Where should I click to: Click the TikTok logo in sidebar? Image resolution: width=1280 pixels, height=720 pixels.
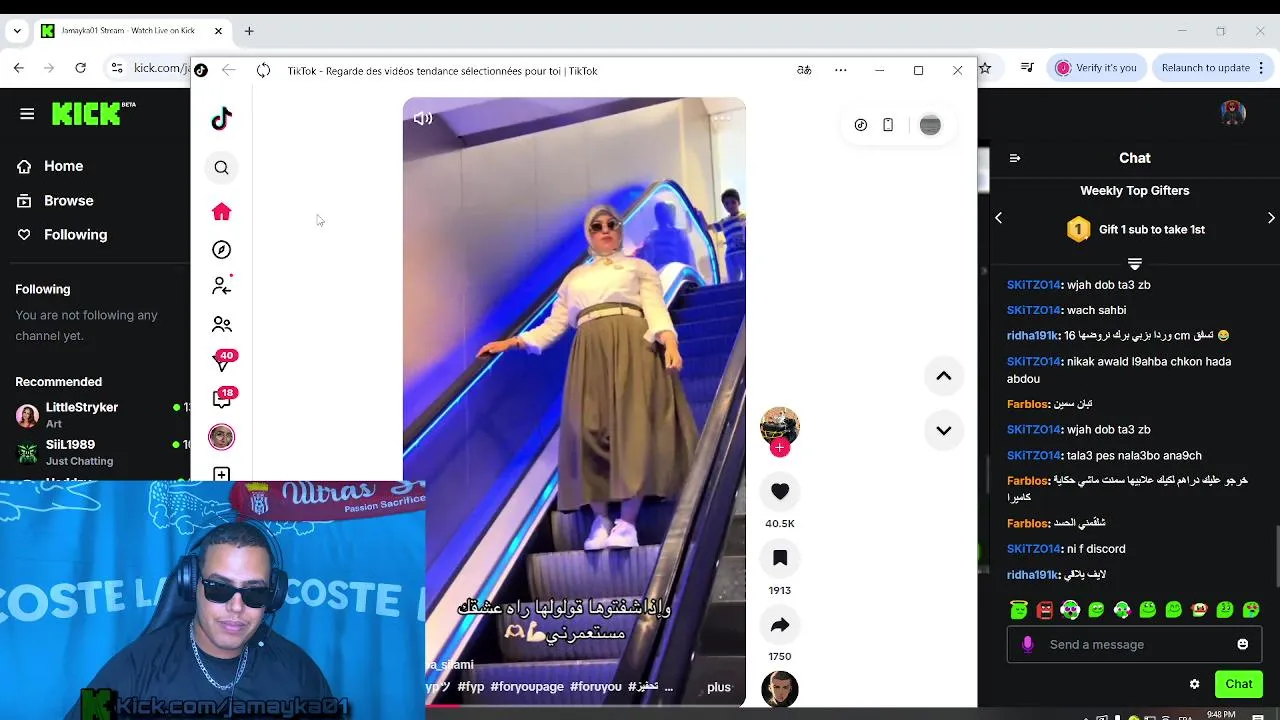point(221,118)
